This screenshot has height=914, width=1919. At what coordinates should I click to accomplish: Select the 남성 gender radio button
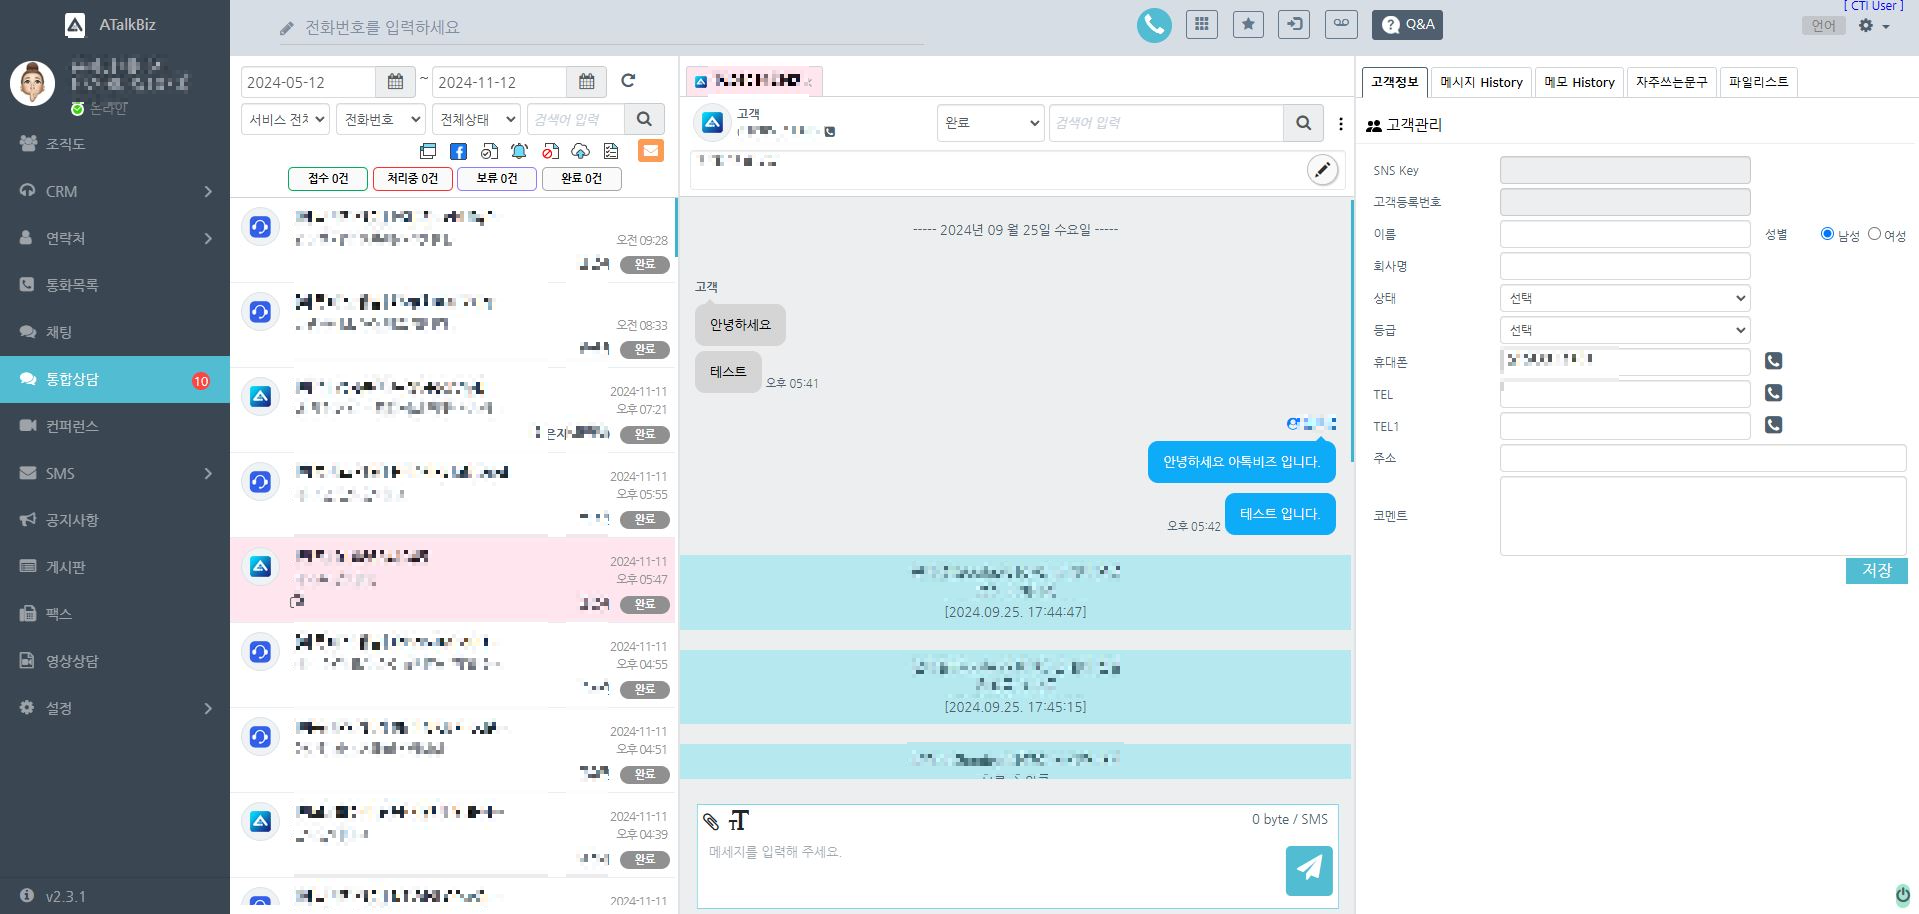click(1827, 234)
